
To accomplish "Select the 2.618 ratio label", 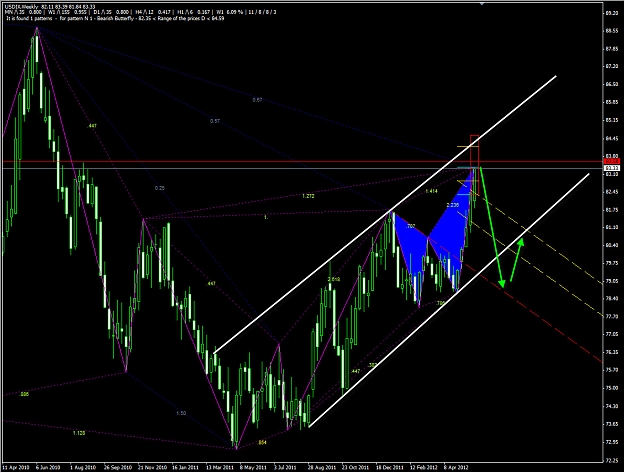I will [x=334, y=279].
